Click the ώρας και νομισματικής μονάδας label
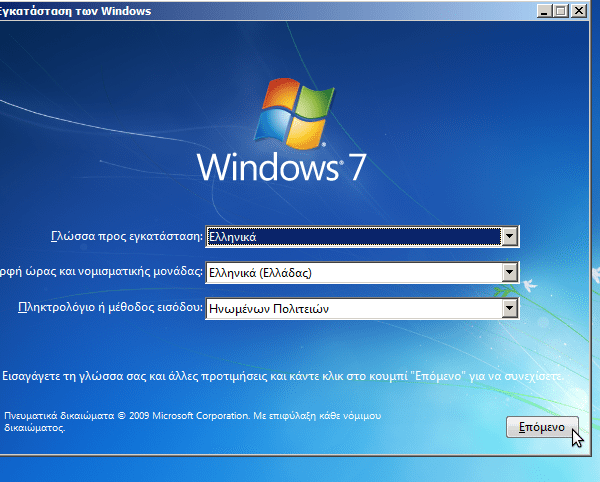Viewport: 600px width, 482px height. (x=101, y=272)
